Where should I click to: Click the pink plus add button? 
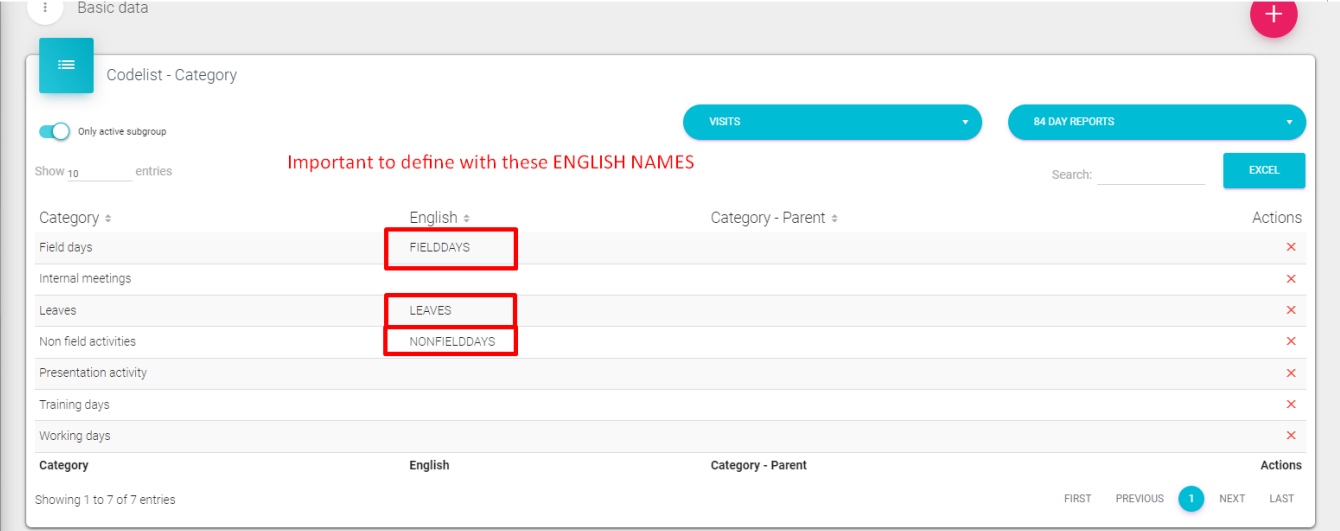(1273, 15)
